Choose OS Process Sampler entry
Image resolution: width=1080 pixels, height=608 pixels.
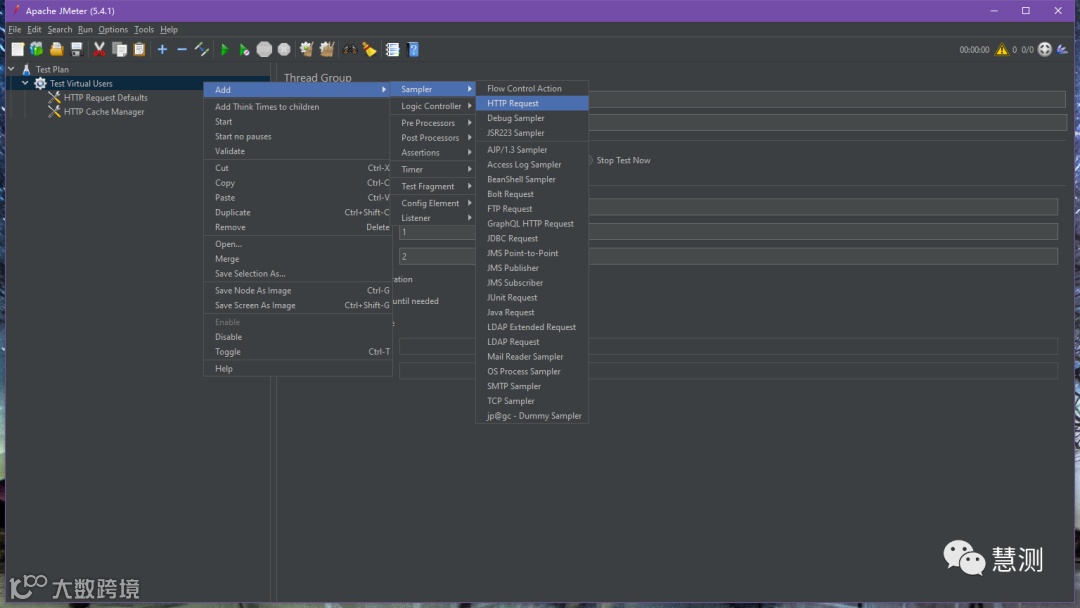point(532,371)
